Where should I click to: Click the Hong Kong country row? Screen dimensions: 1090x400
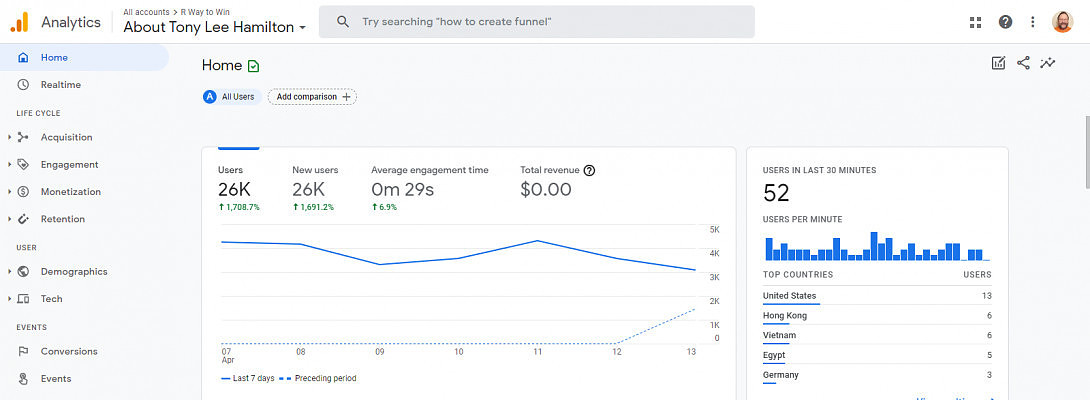tap(877, 316)
